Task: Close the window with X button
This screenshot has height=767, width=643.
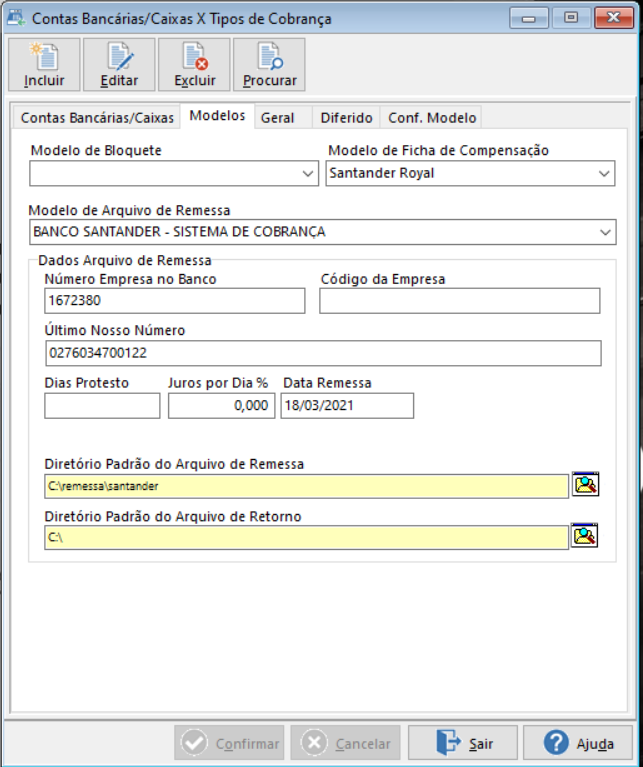Action: coord(614,18)
